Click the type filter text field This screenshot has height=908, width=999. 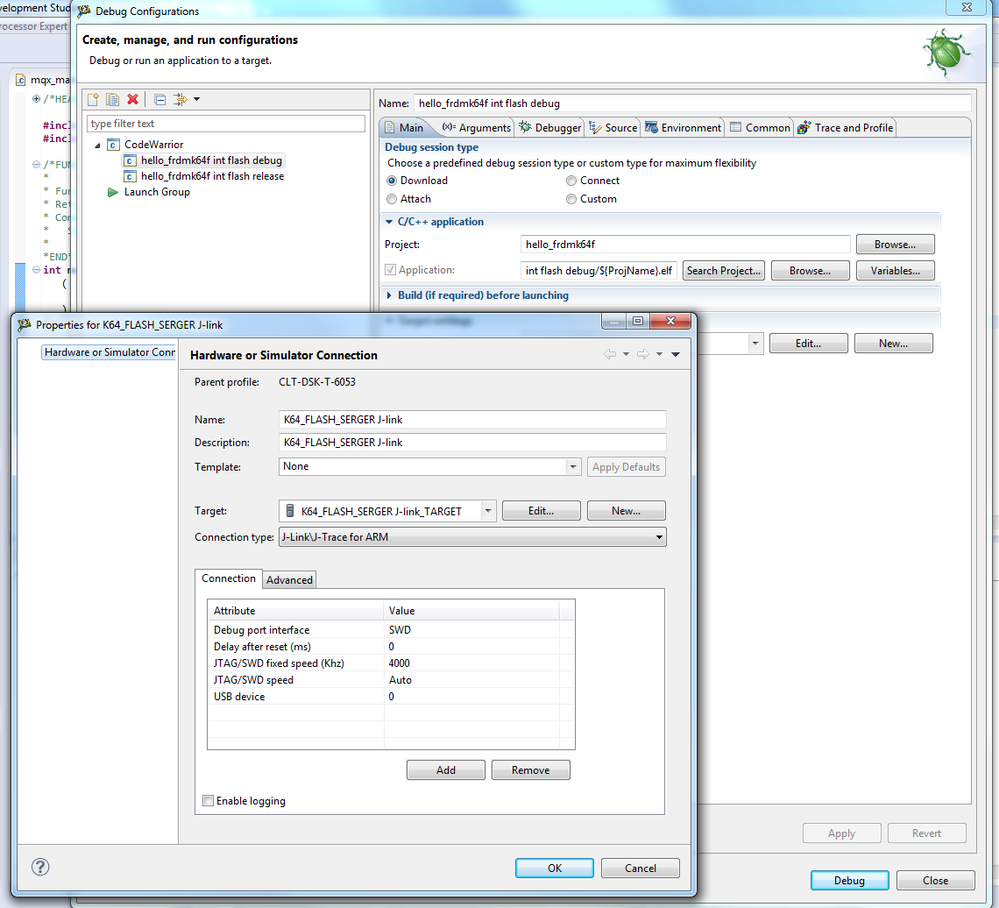coord(226,124)
